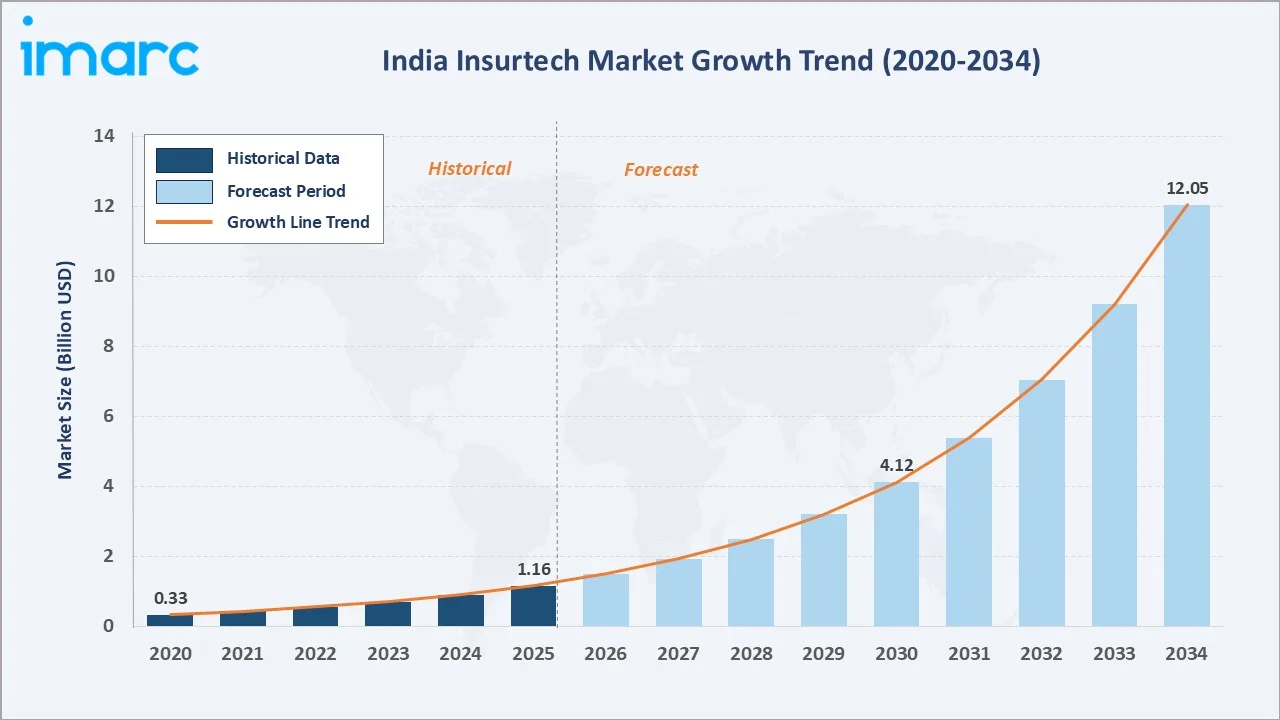Screen dimensions: 1280x720
Task: Click the 2032 forecast bar
Action: (x=1042, y=503)
